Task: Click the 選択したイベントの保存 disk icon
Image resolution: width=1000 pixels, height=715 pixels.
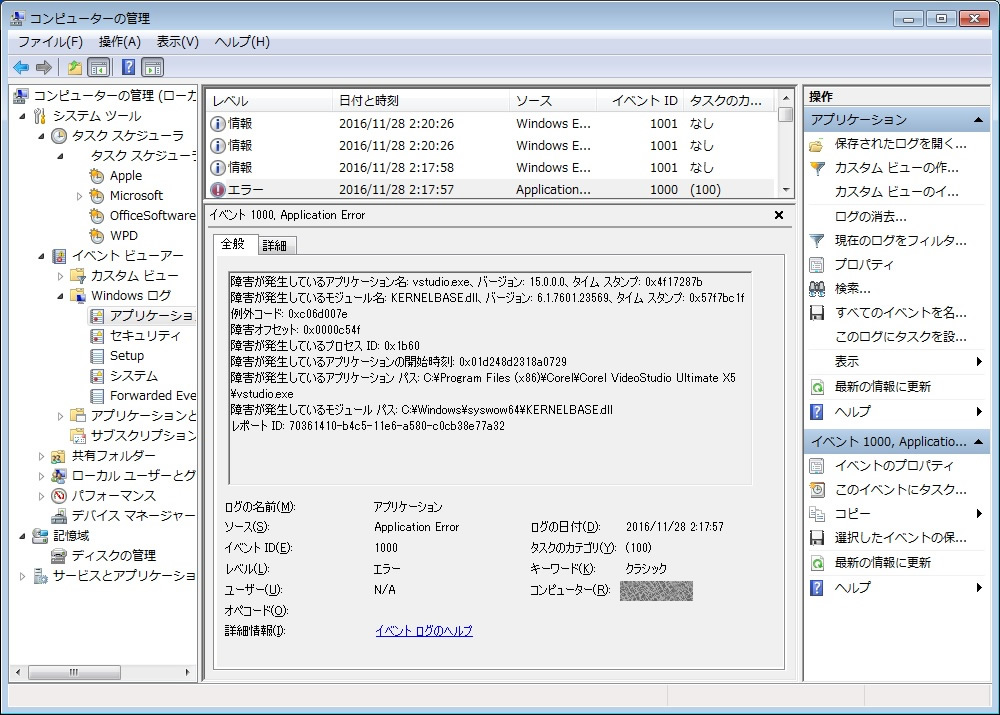Action: [x=816, y=538]
